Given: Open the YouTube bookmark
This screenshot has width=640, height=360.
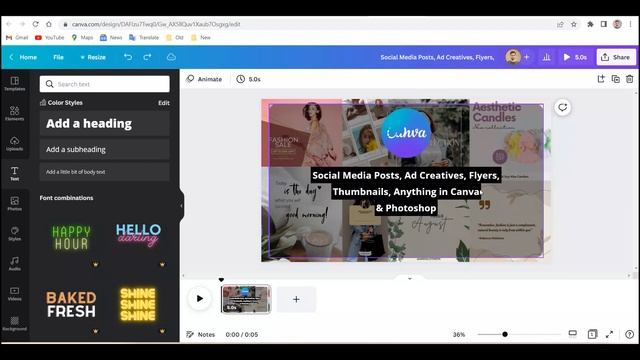Looking at the screenshot, I should click(x=50, y=38).
